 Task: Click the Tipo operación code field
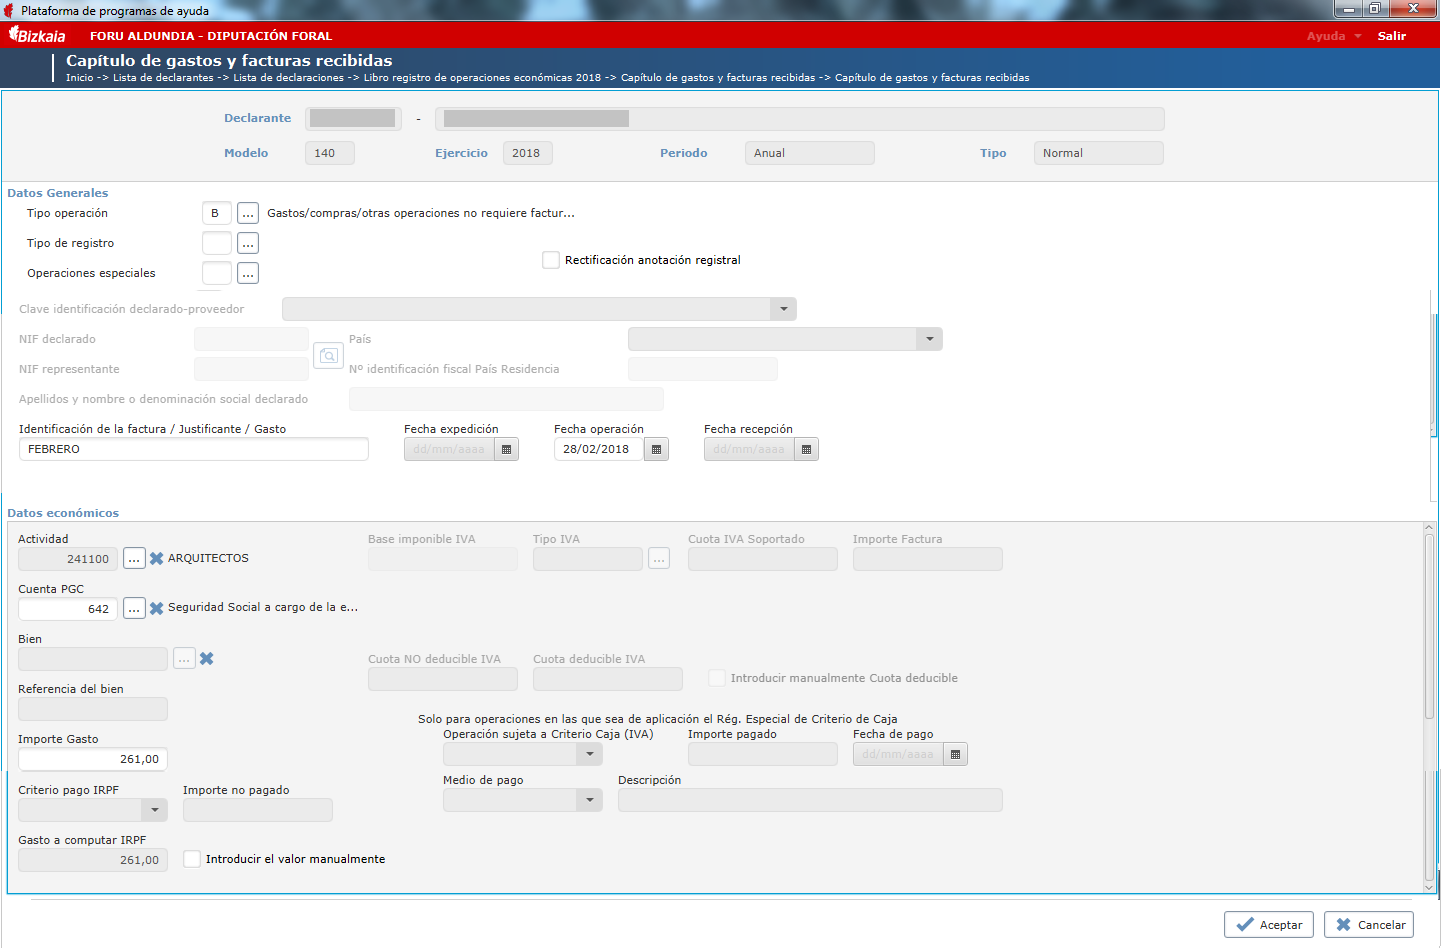click(217, 213)
